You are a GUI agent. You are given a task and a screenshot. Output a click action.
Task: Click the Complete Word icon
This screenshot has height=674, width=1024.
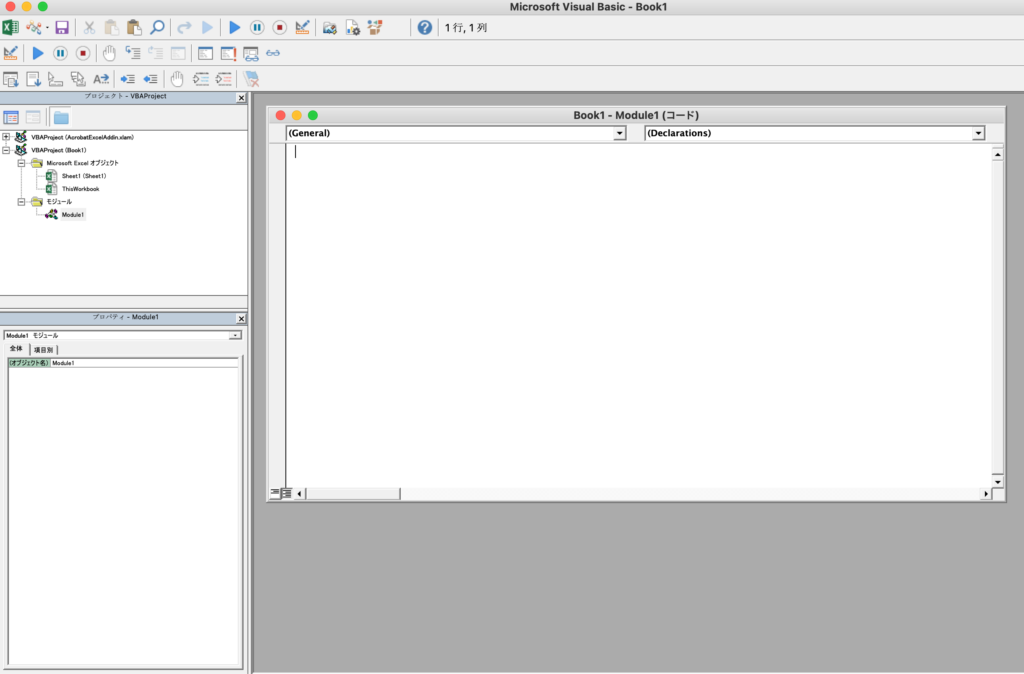101,79
